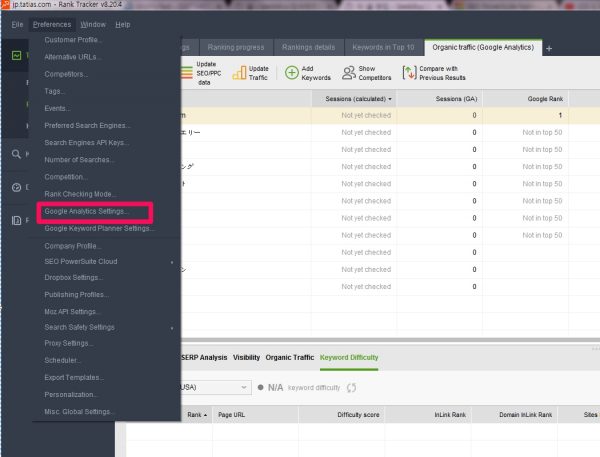
Task: Add a new workspace tab with plus
Action: [549, 49]
